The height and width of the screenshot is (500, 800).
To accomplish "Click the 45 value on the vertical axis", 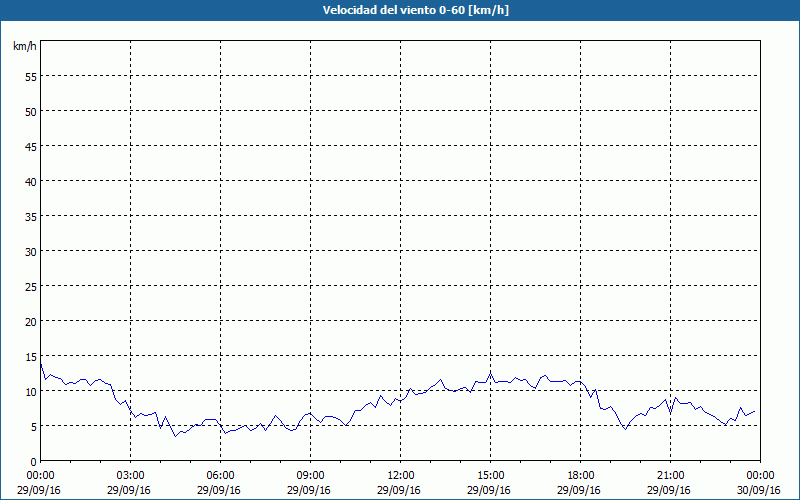I will click(x=30, y=146).
